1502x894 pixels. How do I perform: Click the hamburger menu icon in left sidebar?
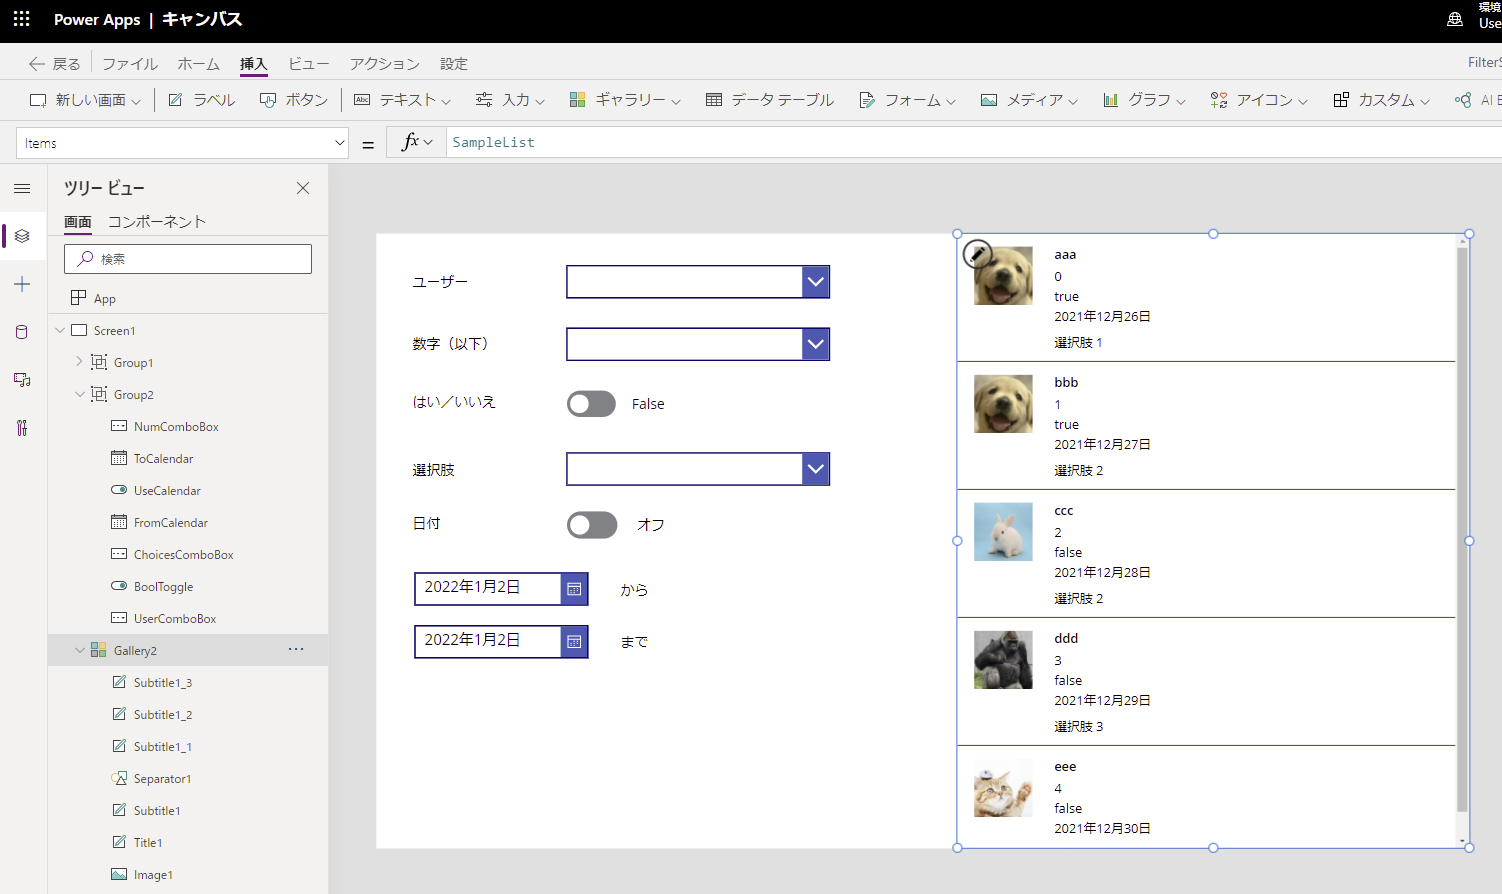point(22,188)
